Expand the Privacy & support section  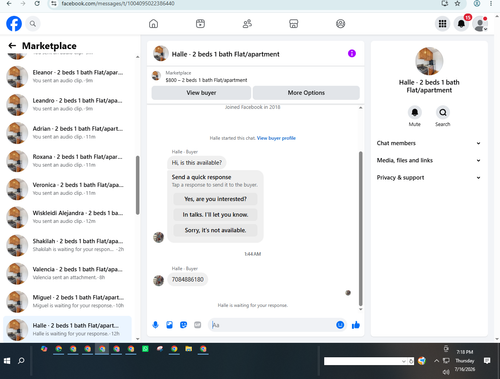[x=429, y=178]
